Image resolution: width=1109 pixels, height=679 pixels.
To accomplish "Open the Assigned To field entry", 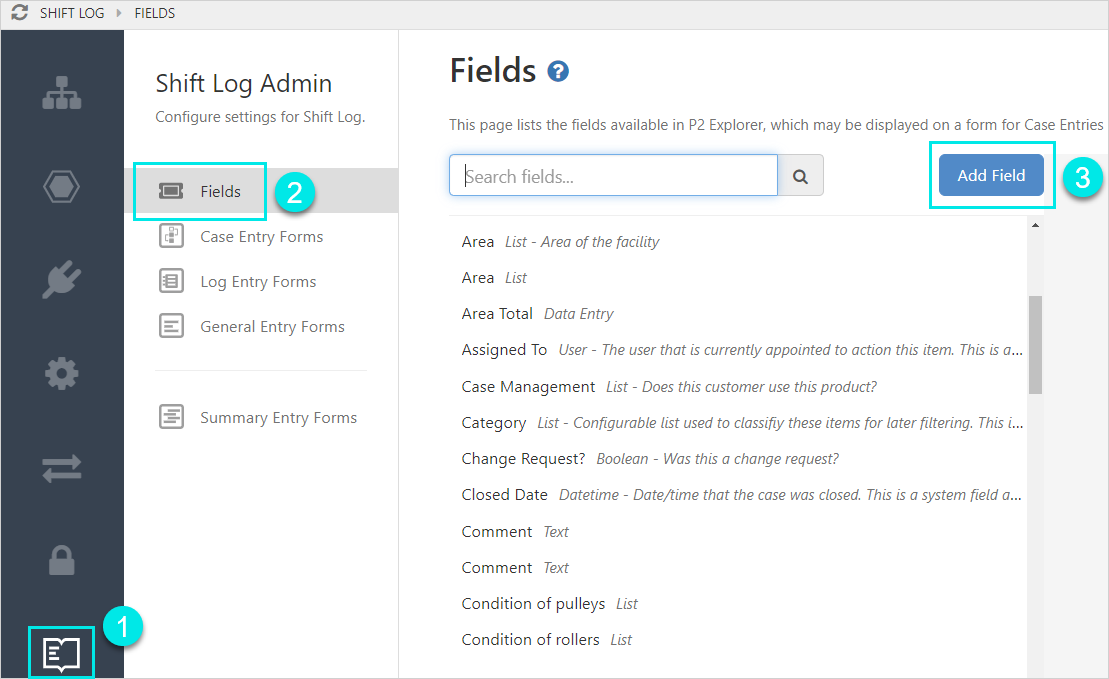I will click(x=504, y=350).
